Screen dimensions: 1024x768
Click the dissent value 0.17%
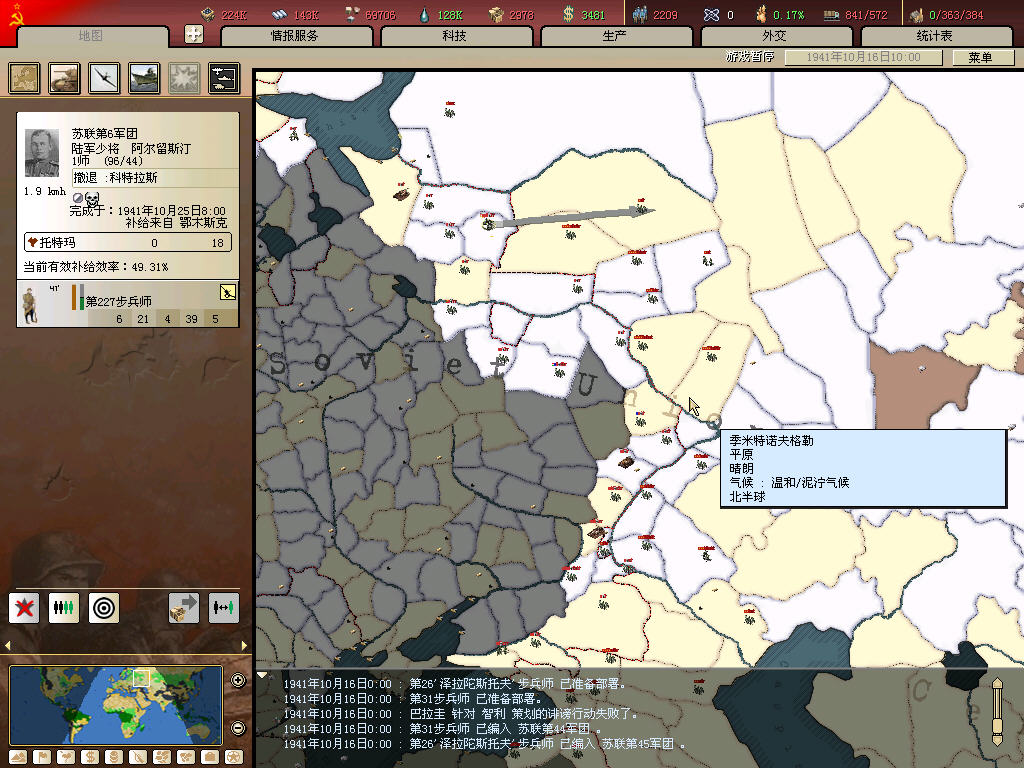coord(788,15)
